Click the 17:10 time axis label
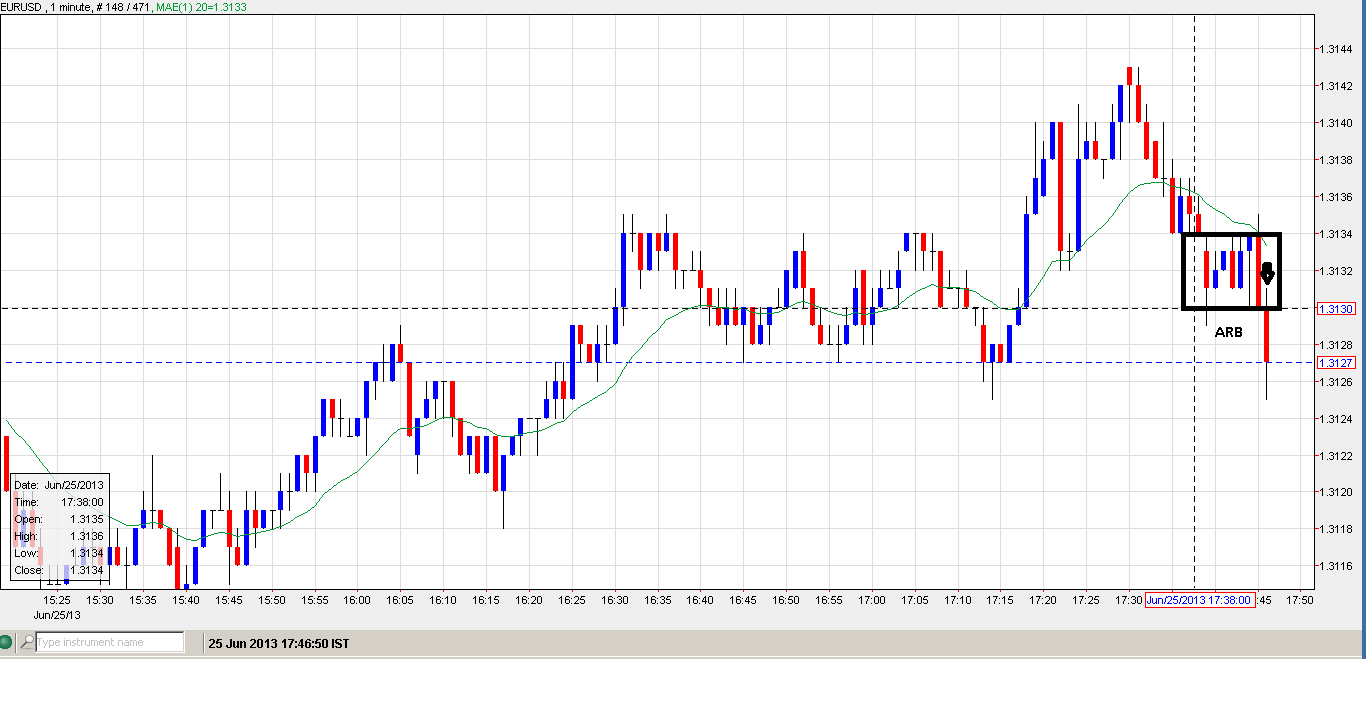The width and height of the screenshot is (1370, 728). 958,600
